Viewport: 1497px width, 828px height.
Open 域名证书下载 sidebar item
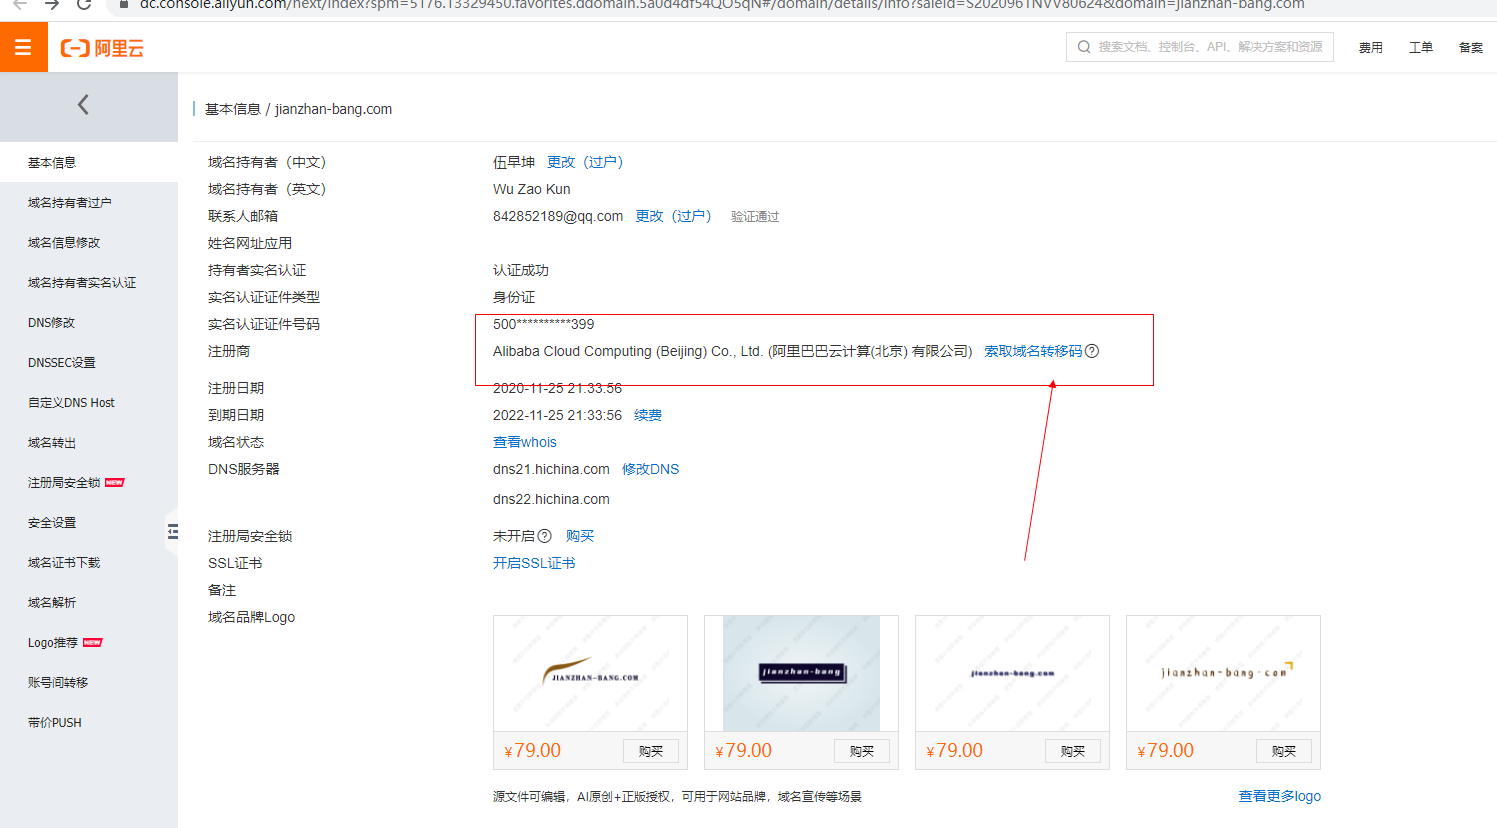[89, 562]
